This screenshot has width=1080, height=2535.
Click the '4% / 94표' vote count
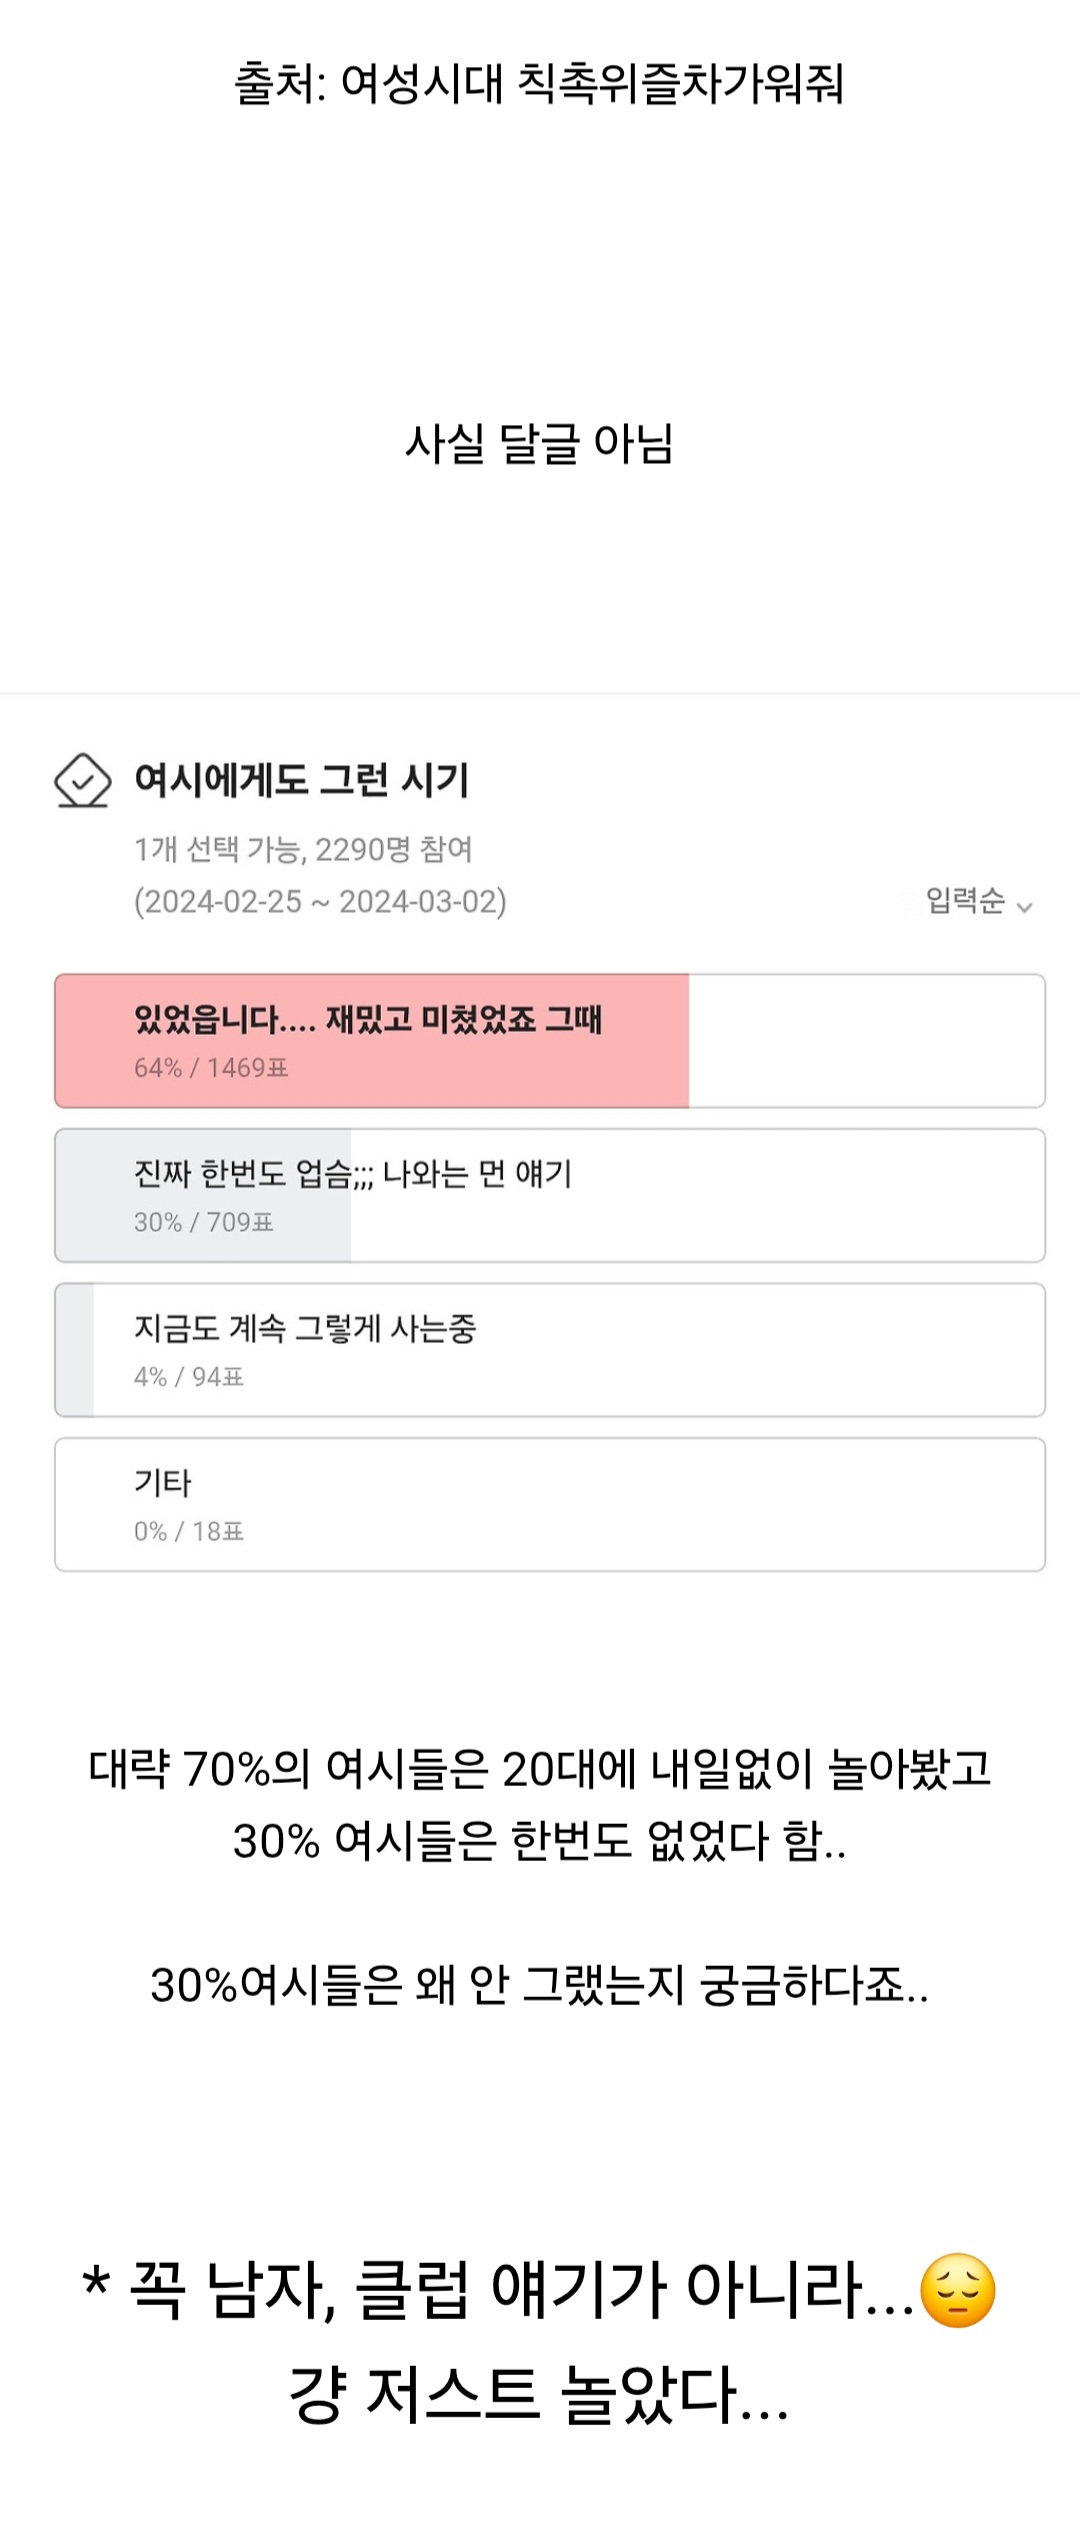[x=189, y=1377]
